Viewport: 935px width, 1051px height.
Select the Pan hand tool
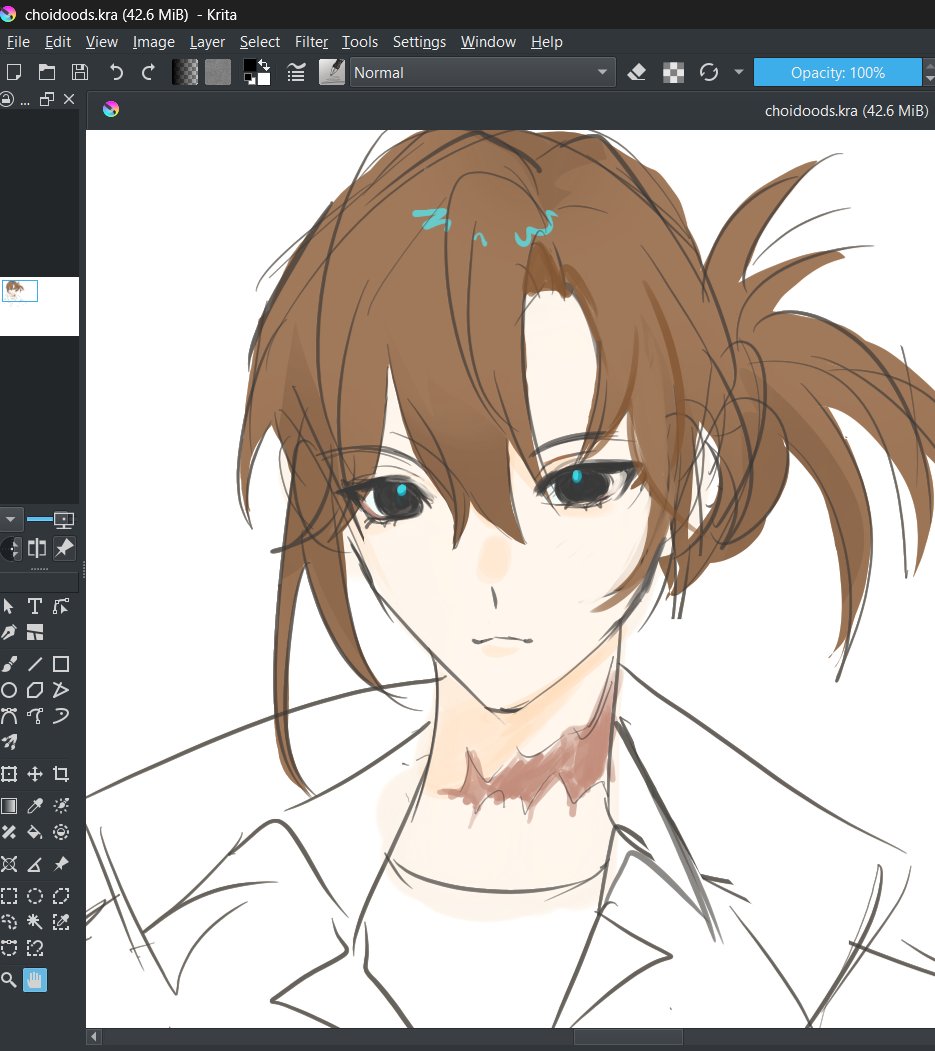tap(35, 981)
